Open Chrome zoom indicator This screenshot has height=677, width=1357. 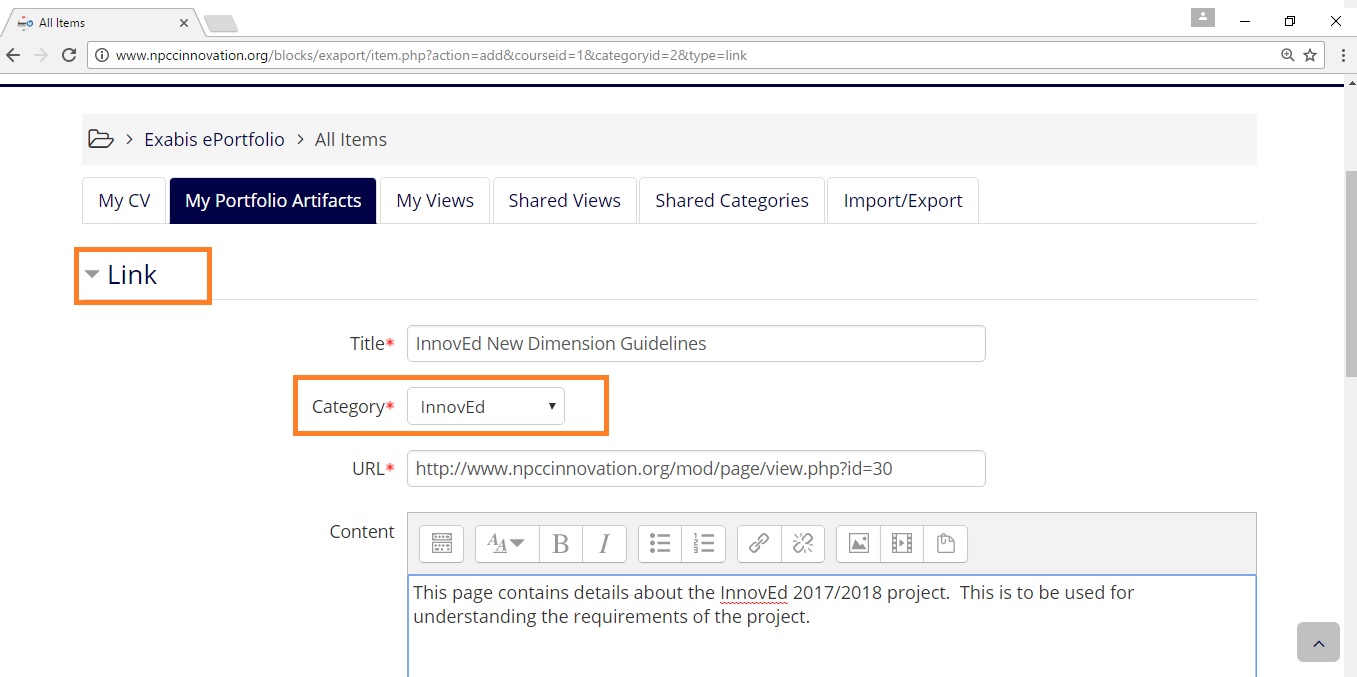point(1288,55)
